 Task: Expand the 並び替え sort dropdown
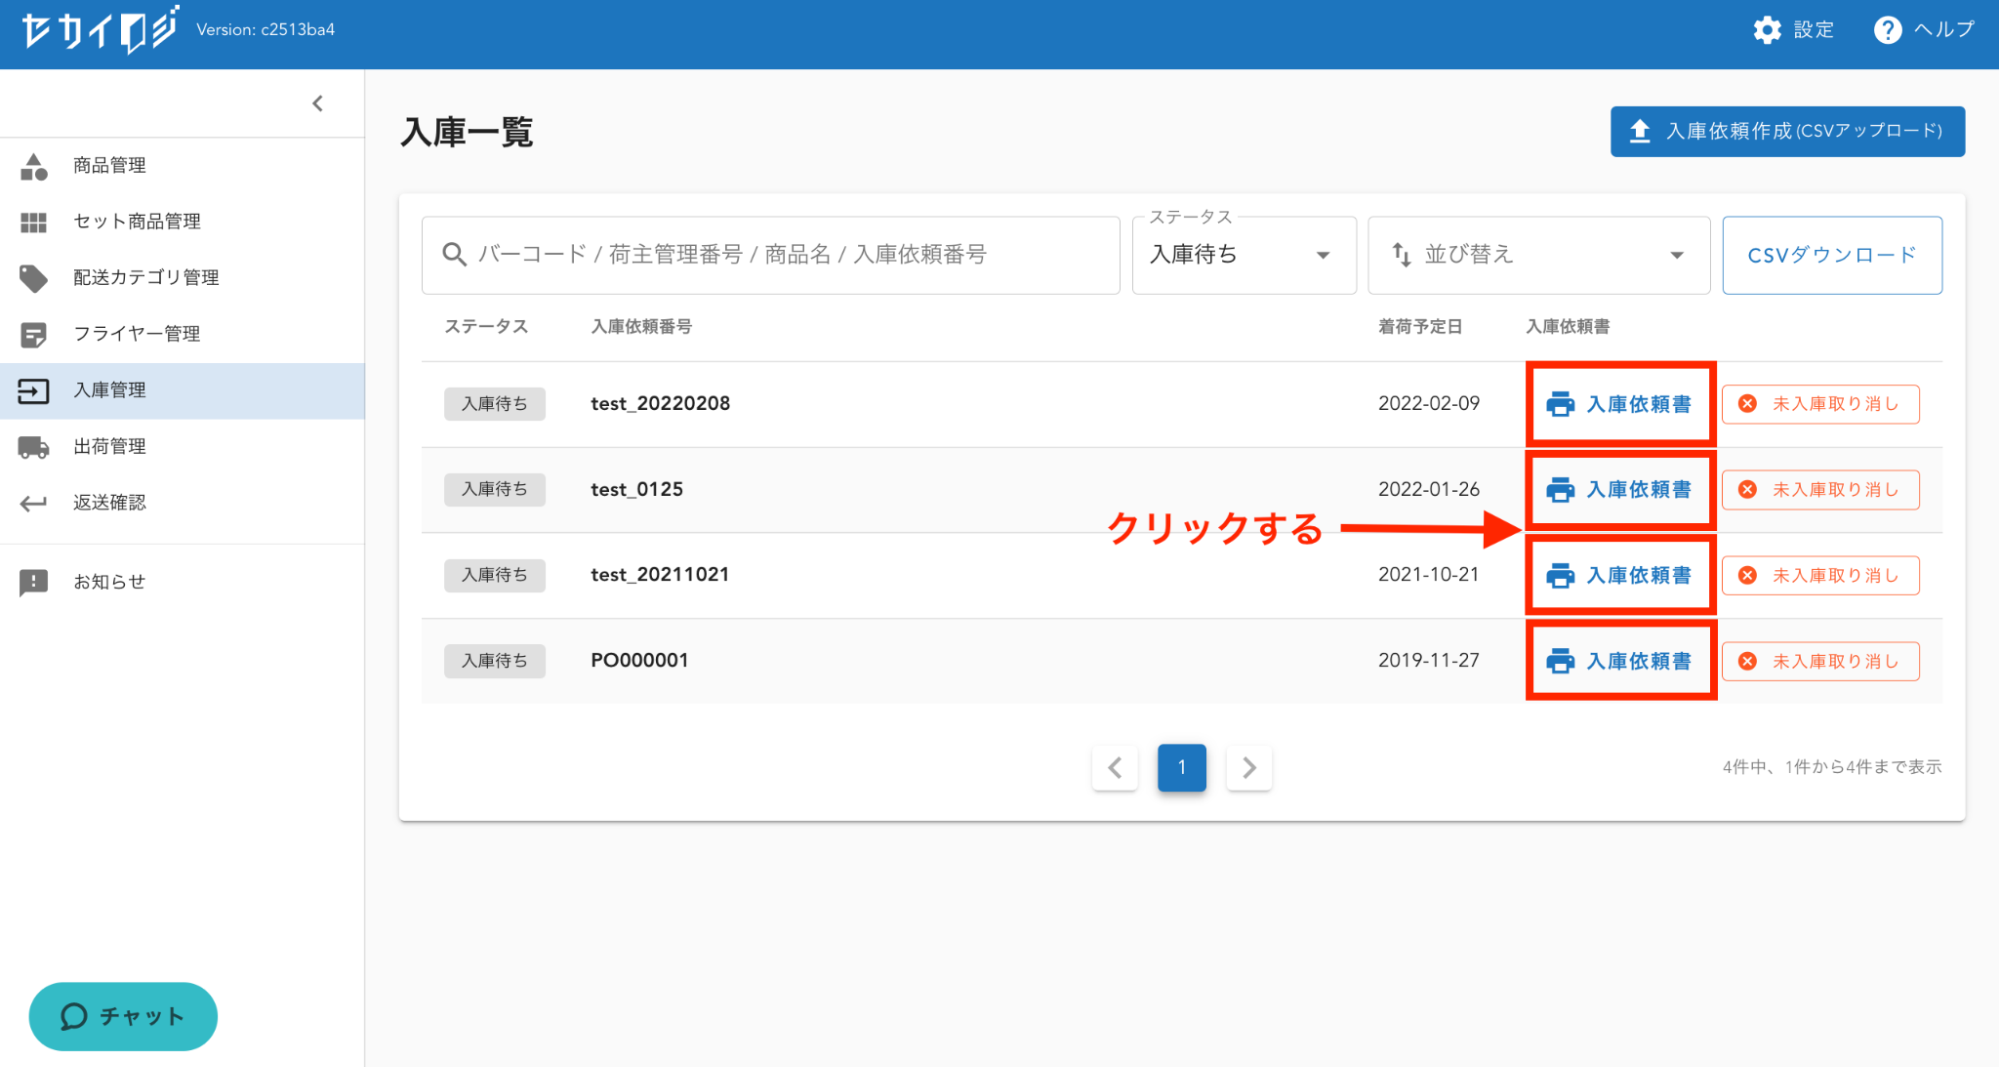[x=1538, y=255]
